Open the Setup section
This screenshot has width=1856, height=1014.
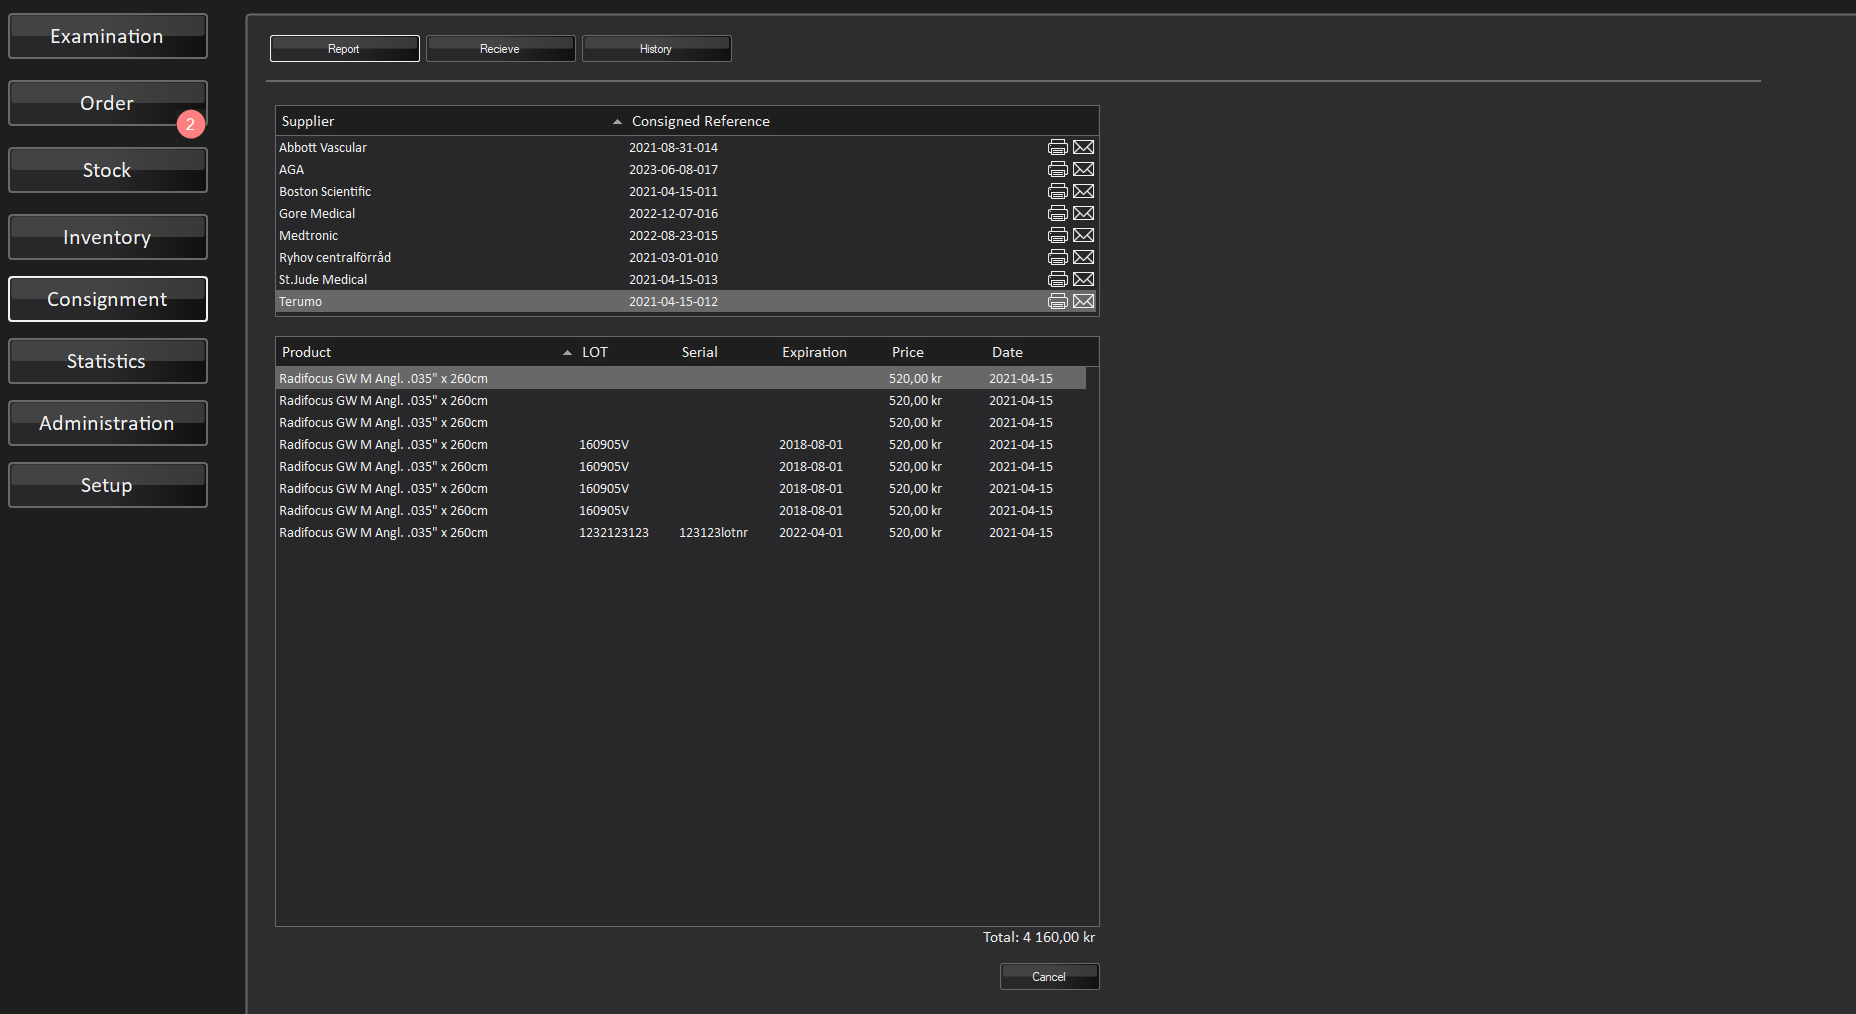[107, 485]
